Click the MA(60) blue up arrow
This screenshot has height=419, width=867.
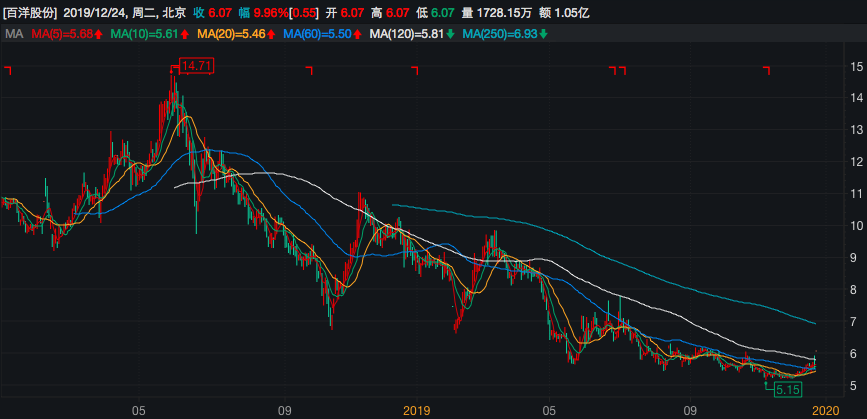tap(358, 35)
